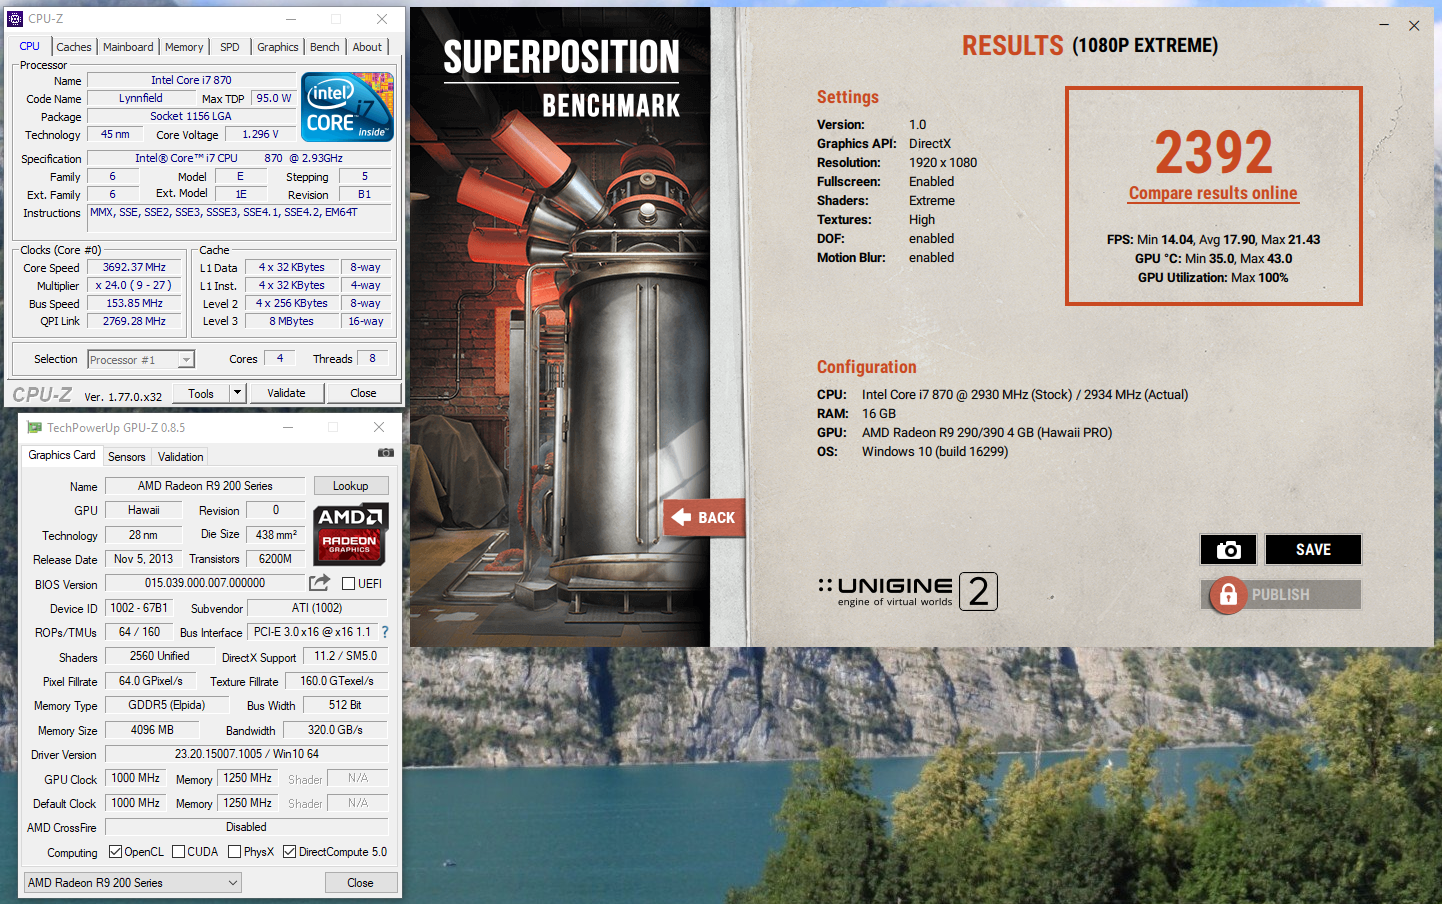Screen dimensions: 1442x904
Task: Toggle the OpenCL computing checkbox
Action: click(x=115, y=852)
